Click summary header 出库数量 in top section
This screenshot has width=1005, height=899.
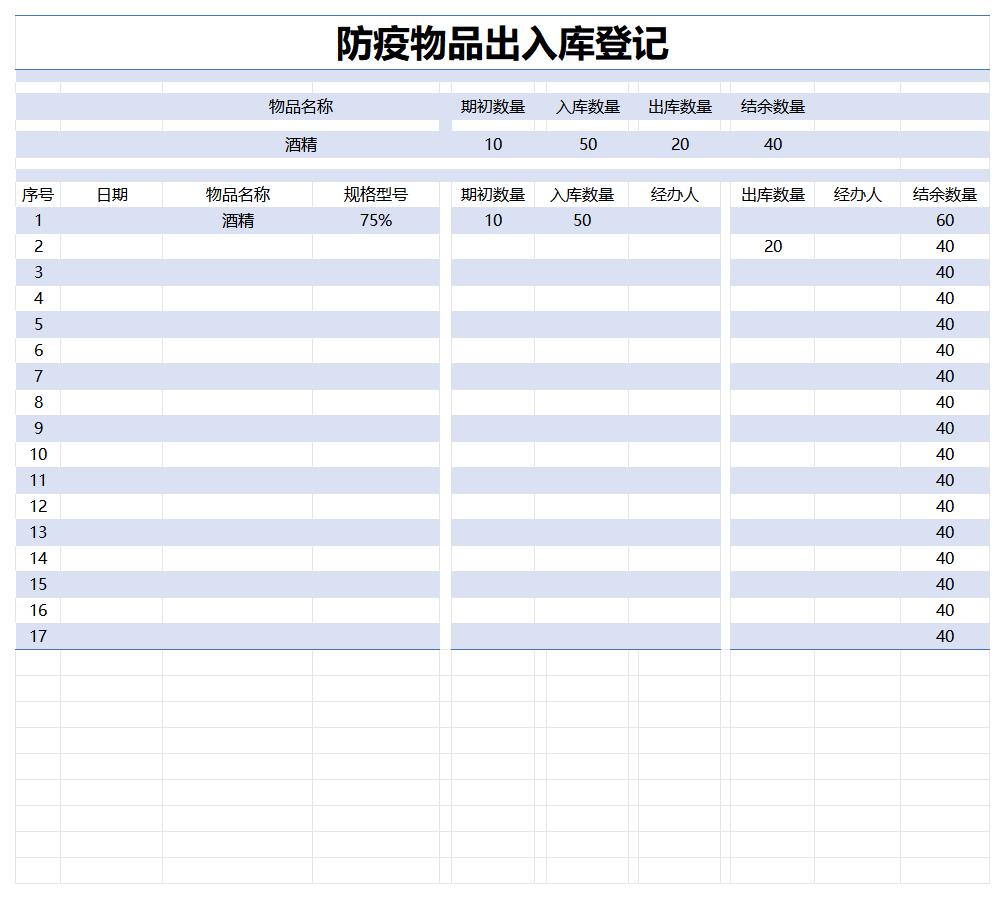(680, 106)
